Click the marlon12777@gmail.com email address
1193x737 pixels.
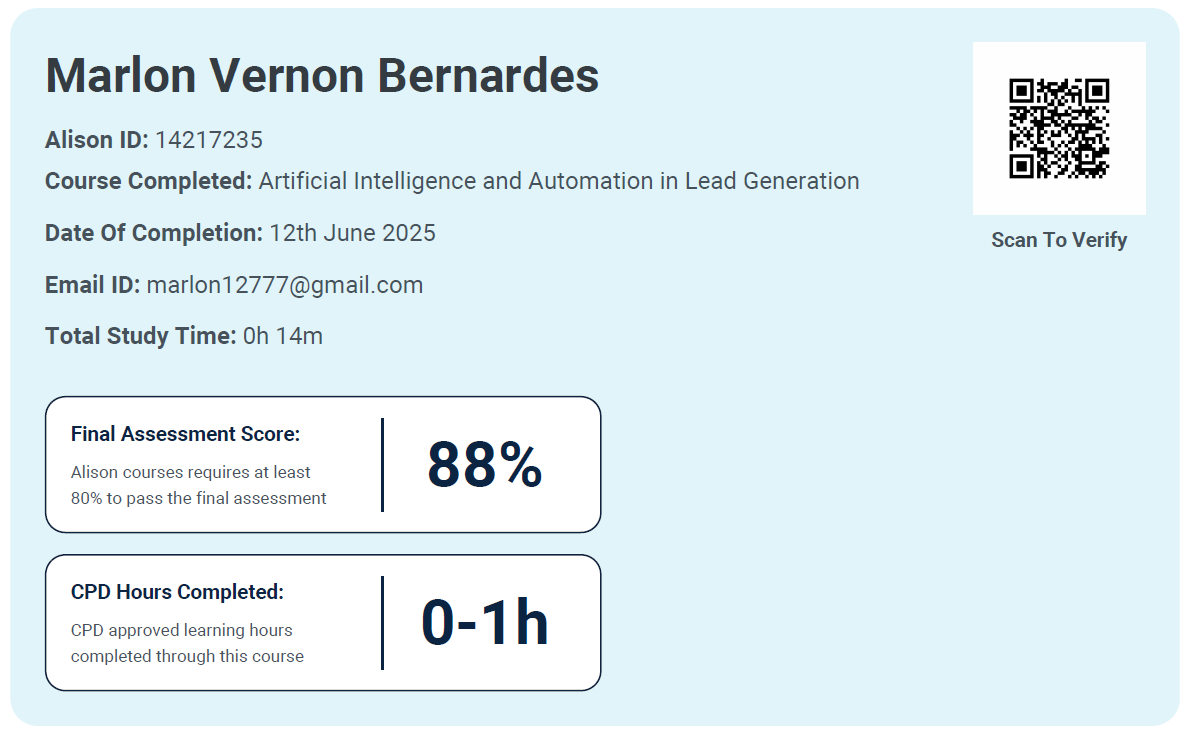click(285, 285)
